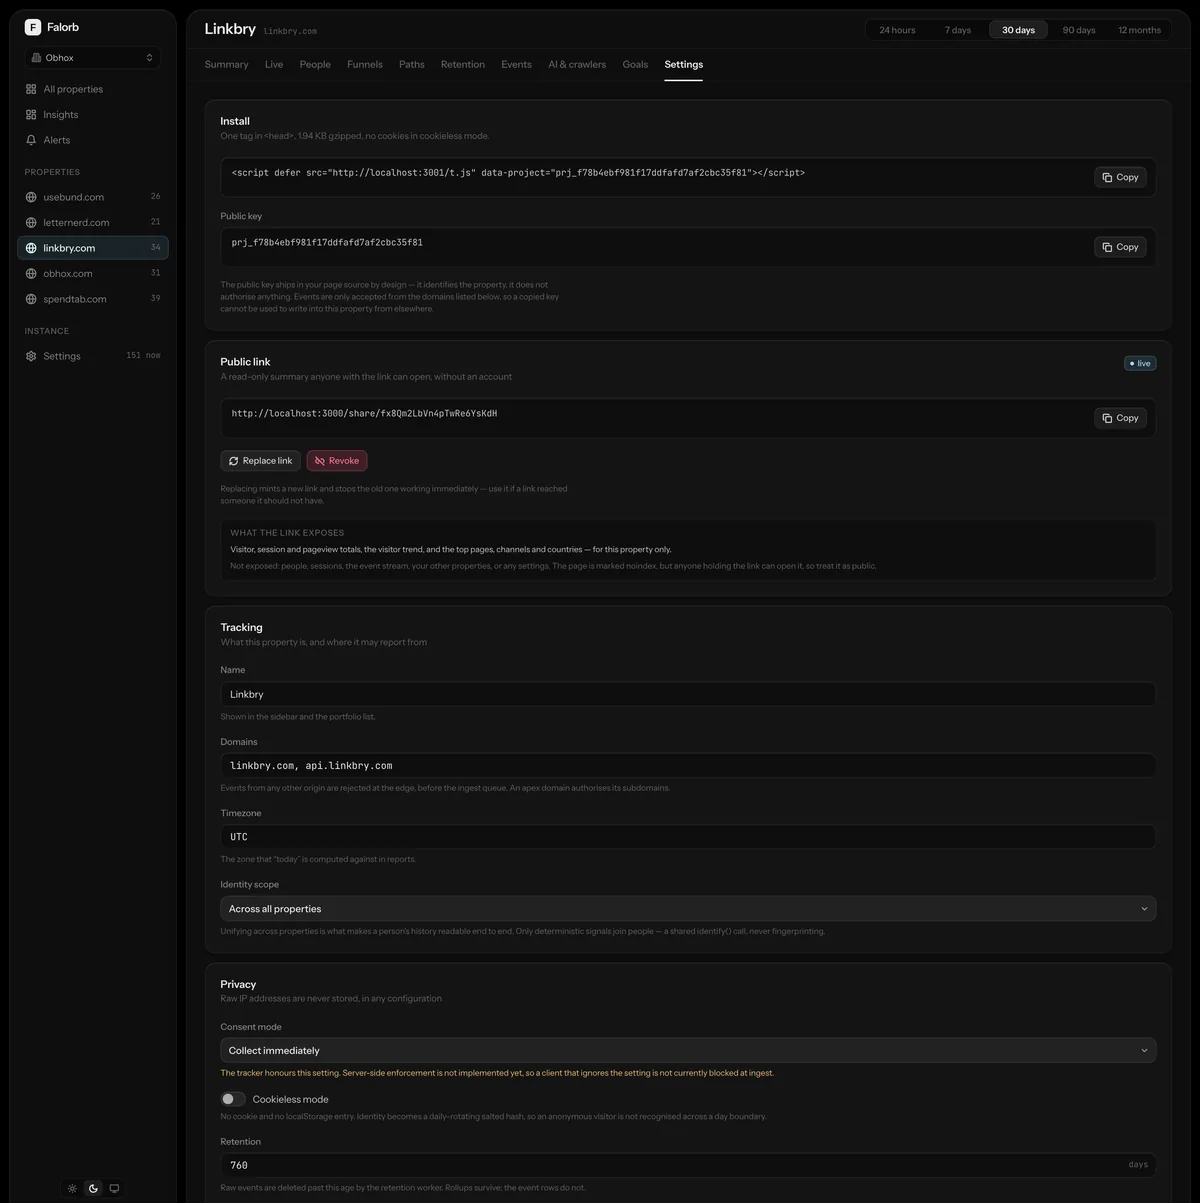Screen dimensions: 1200x1203
Task: Click the All properties grid icon
Action: pos(31,89)
